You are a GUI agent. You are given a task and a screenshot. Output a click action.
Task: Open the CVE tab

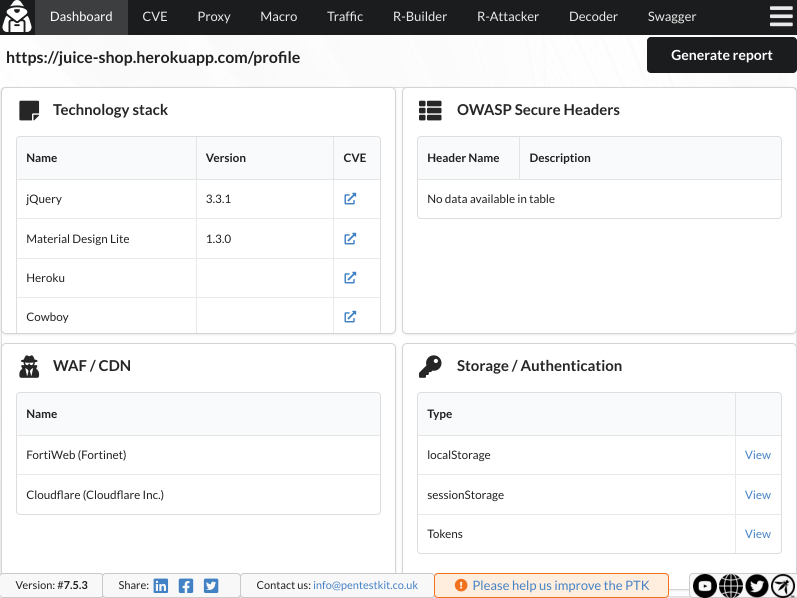coord(155,17)
